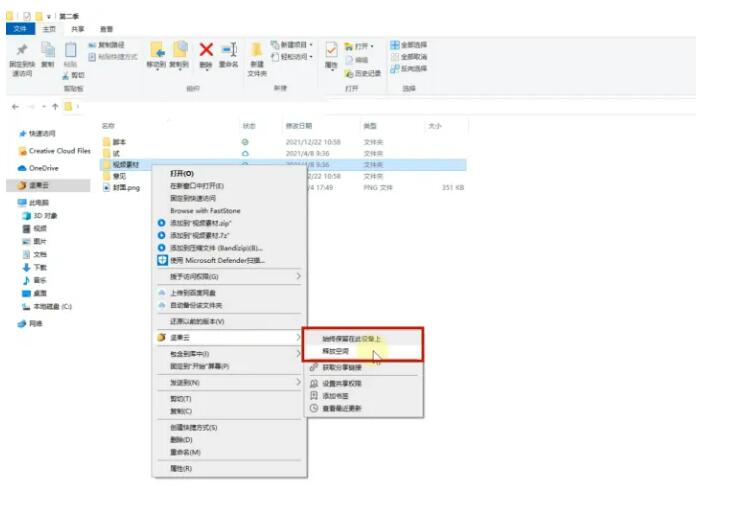Click the red Delete icon in ribbon
This screenshot has width=753, height=530.
click(206, 51)
